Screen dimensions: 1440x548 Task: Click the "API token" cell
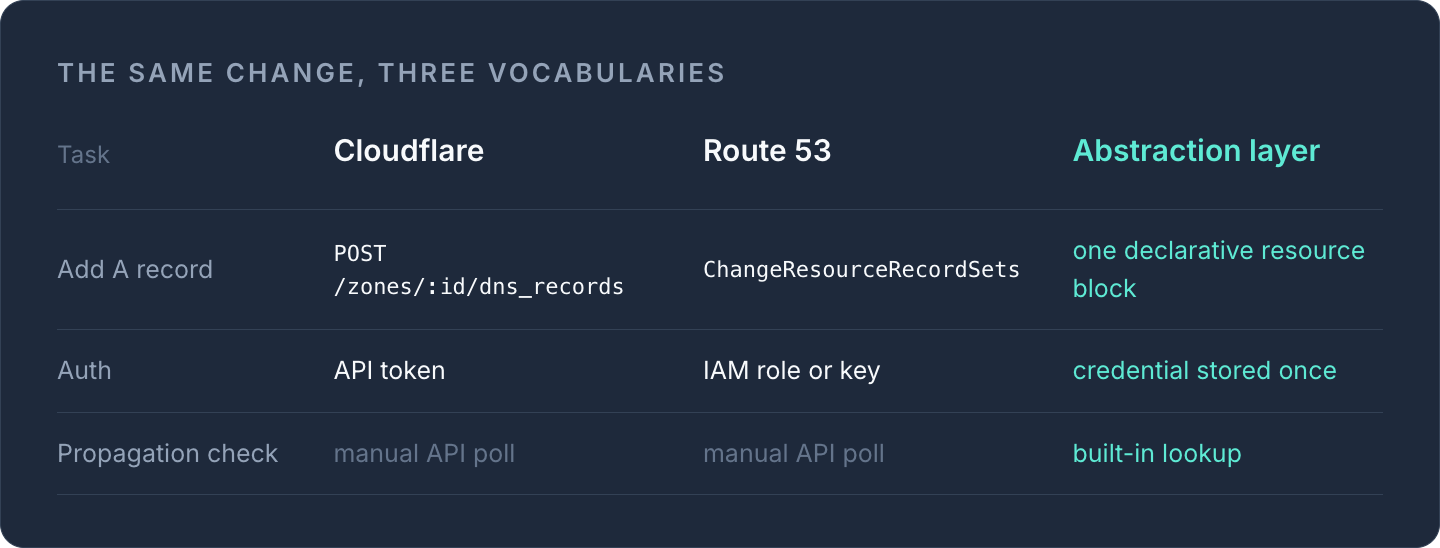389,370
